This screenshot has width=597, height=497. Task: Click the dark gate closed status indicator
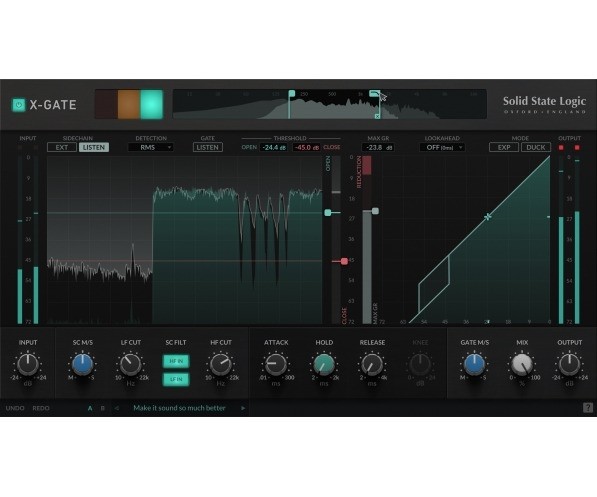point(106,104)
